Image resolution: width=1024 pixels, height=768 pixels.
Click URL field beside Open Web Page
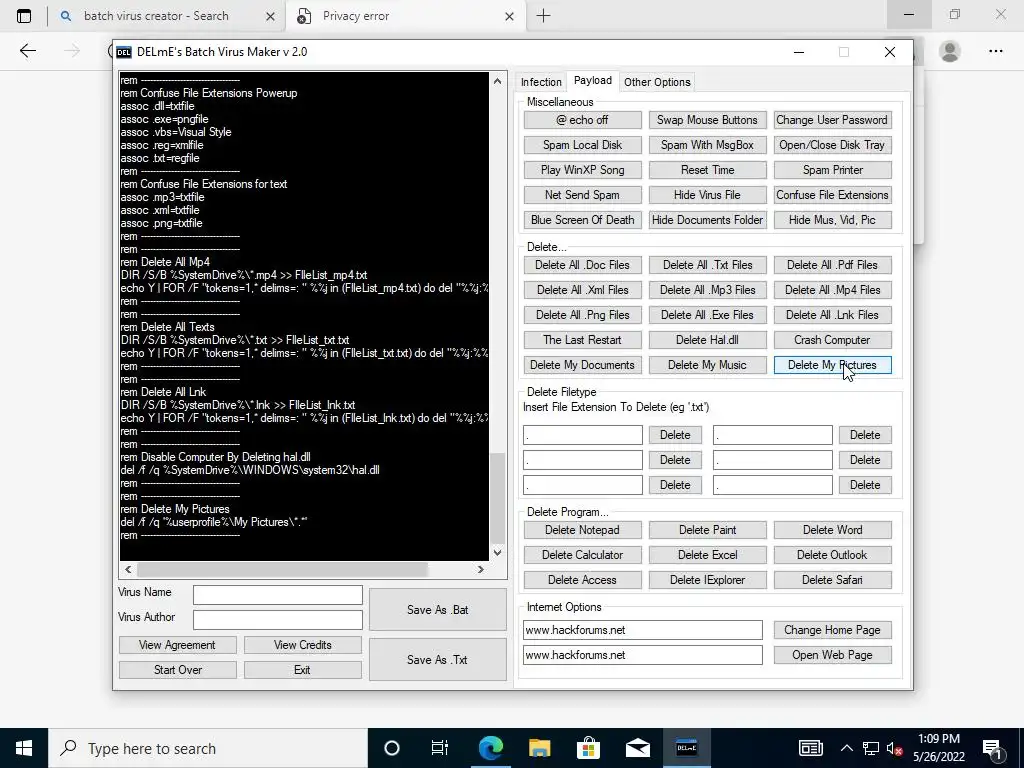643,655
